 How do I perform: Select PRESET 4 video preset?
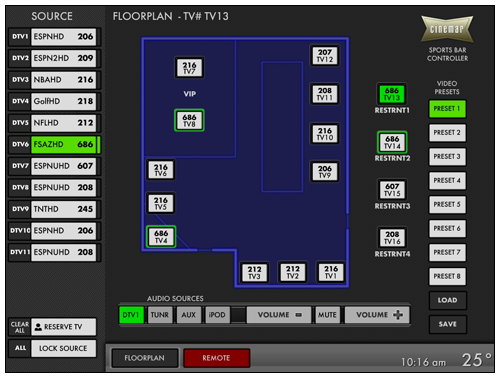click(x=447, y=180)
